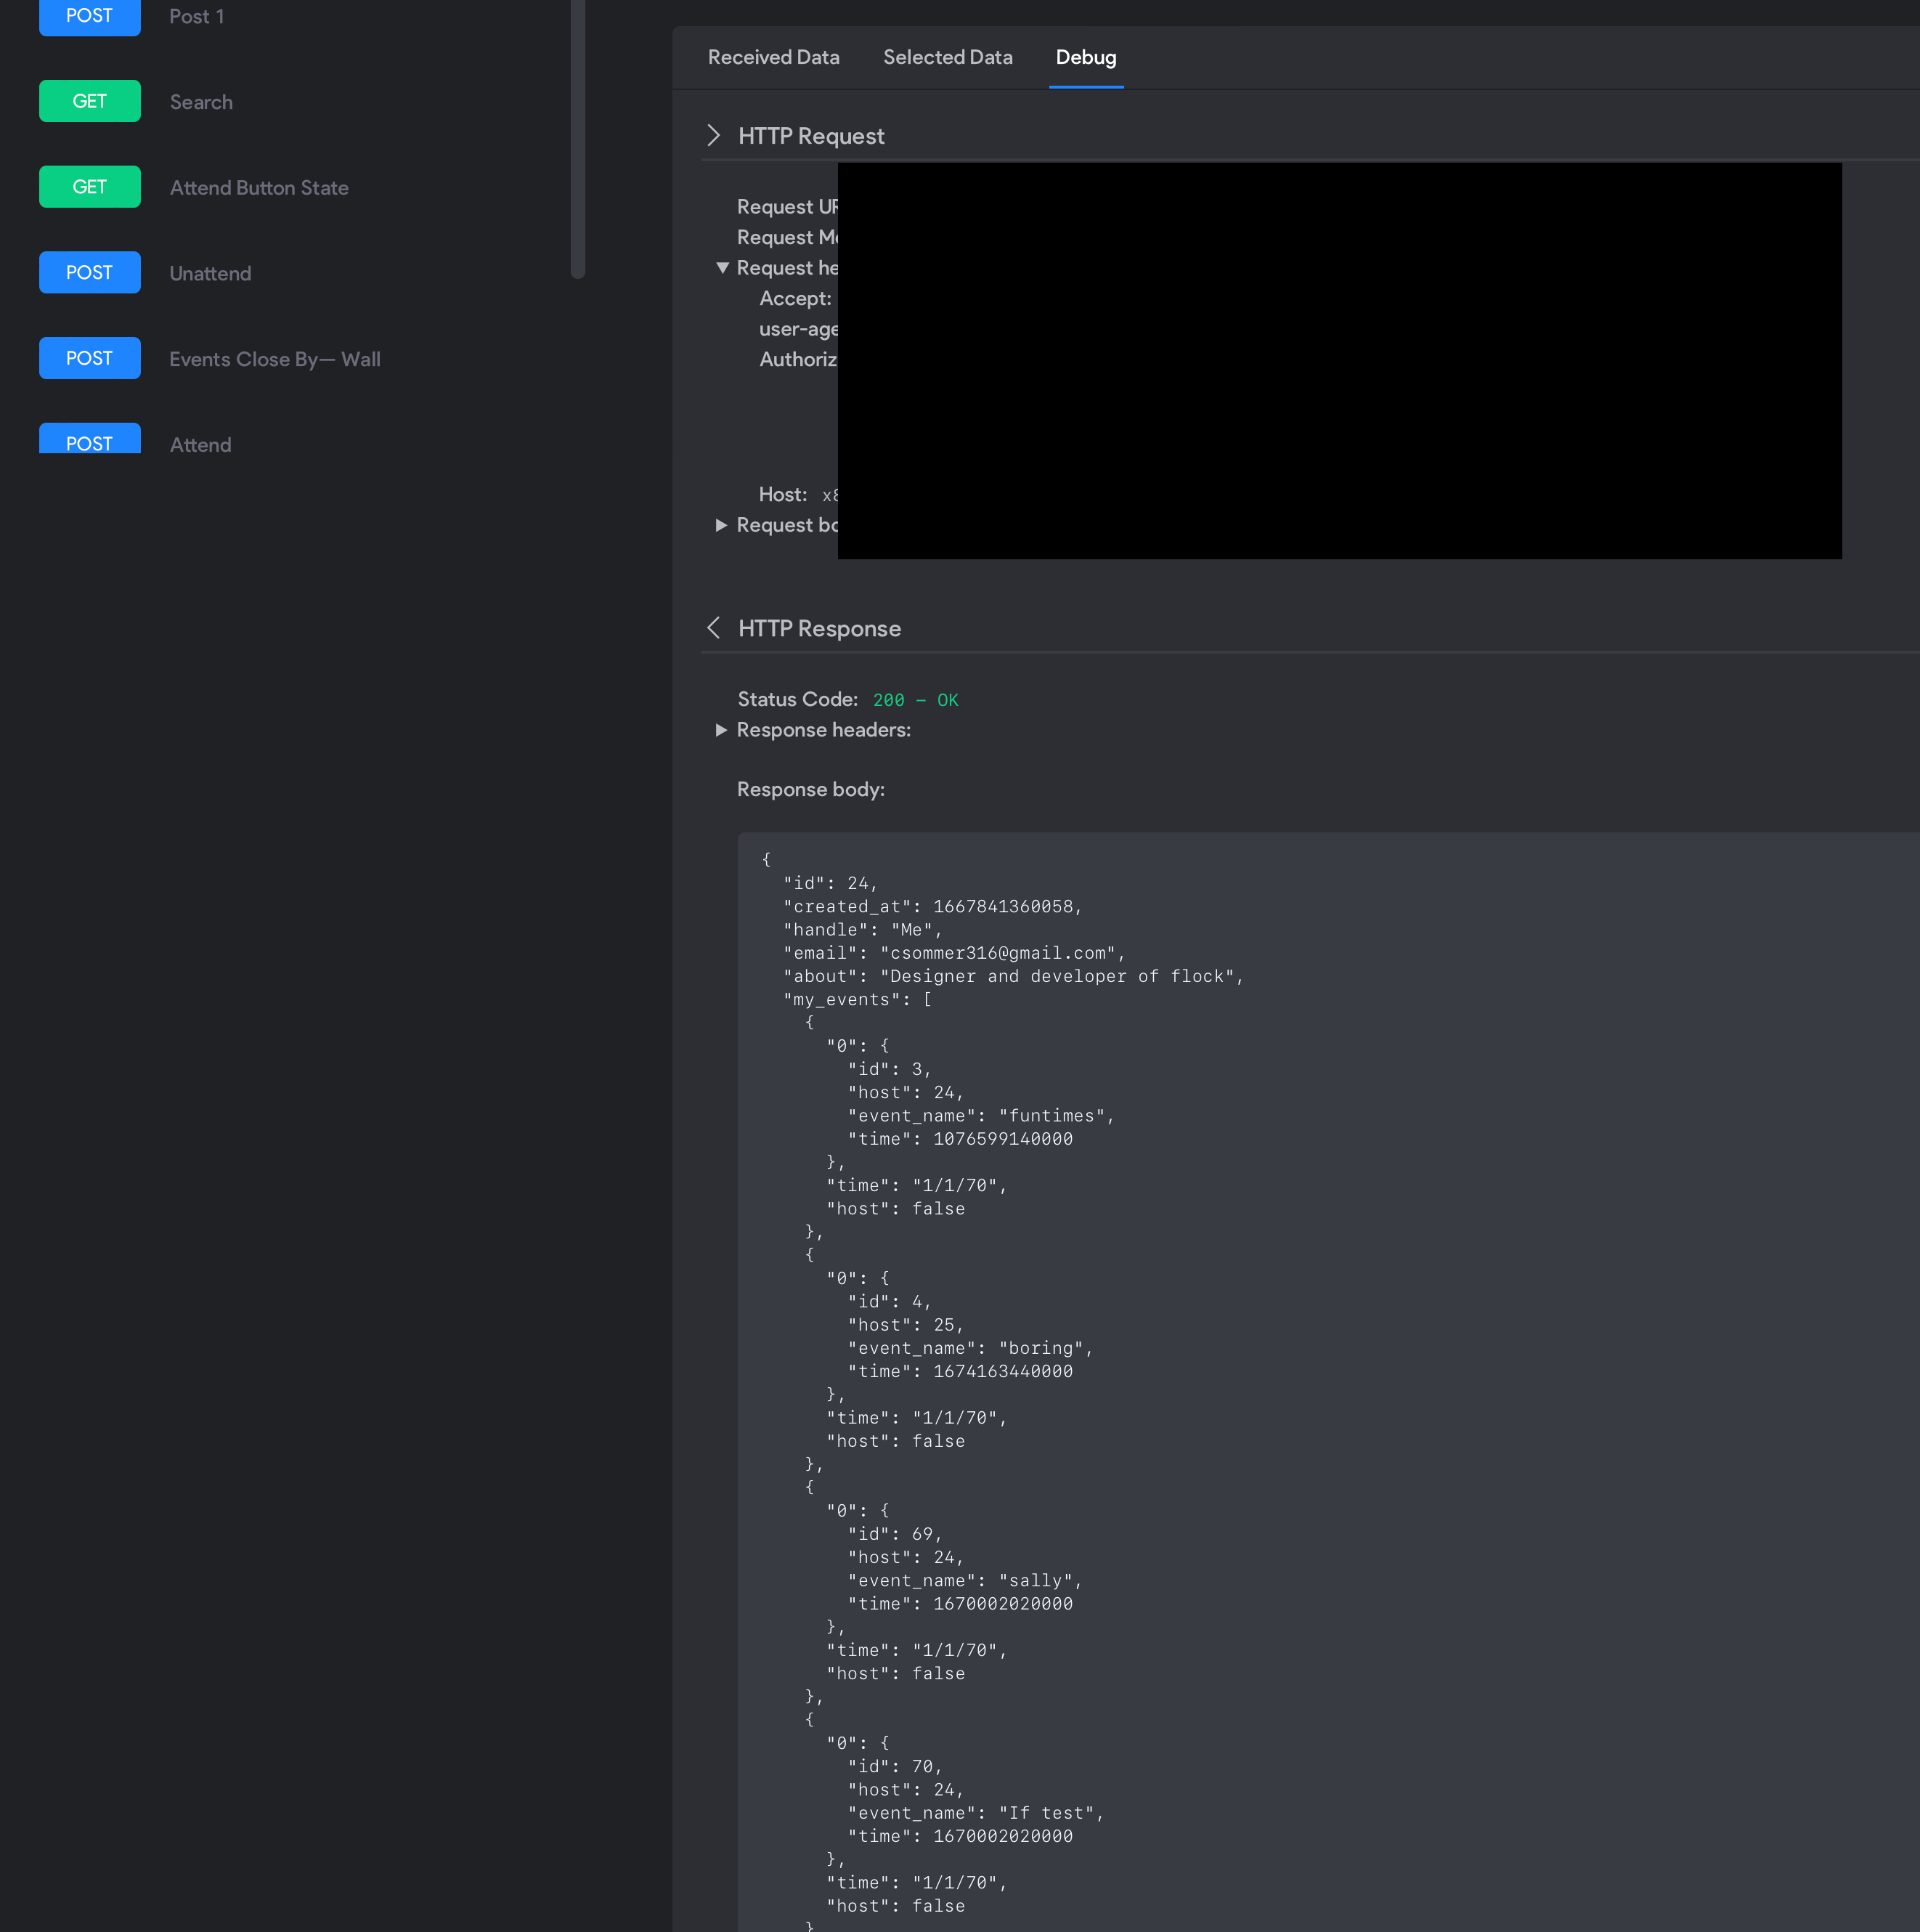Click the "host": 25 line
Image resolution: width=1920 pixels, height=1932 pixels.
(x=906, y=1325)
